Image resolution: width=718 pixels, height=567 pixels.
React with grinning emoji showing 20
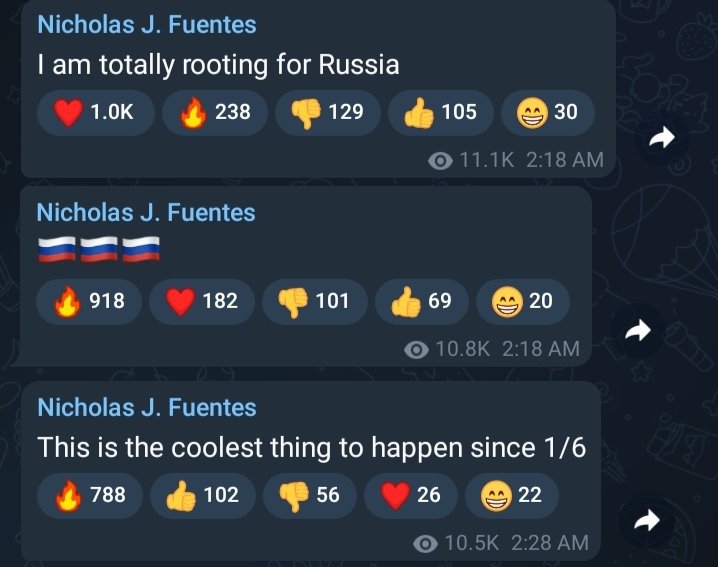point(521,300)
